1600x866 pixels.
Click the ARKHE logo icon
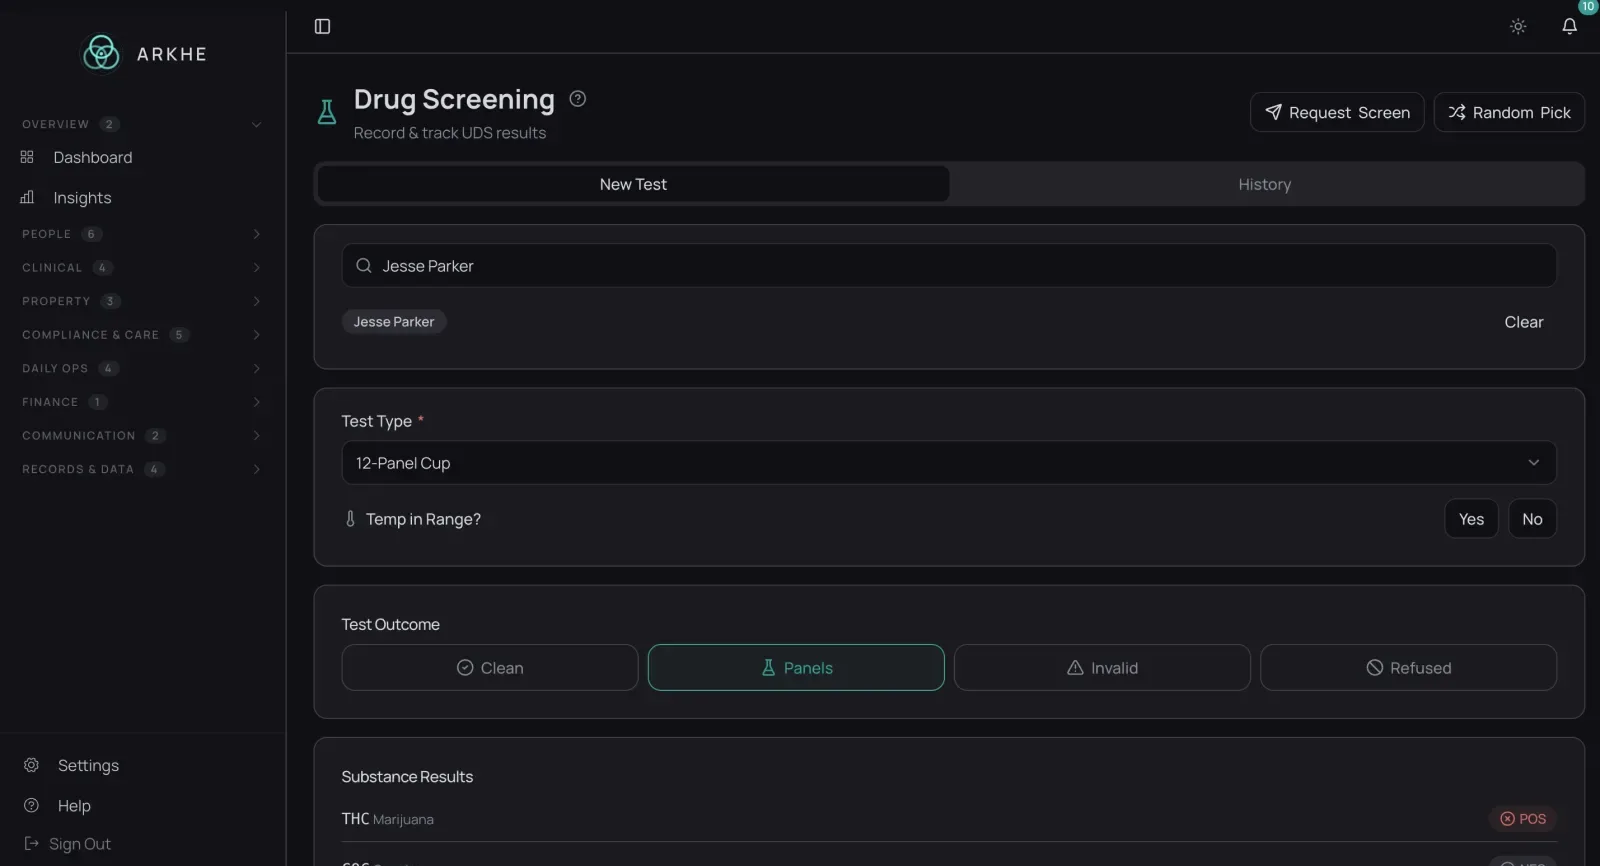(x=101, y=53)
